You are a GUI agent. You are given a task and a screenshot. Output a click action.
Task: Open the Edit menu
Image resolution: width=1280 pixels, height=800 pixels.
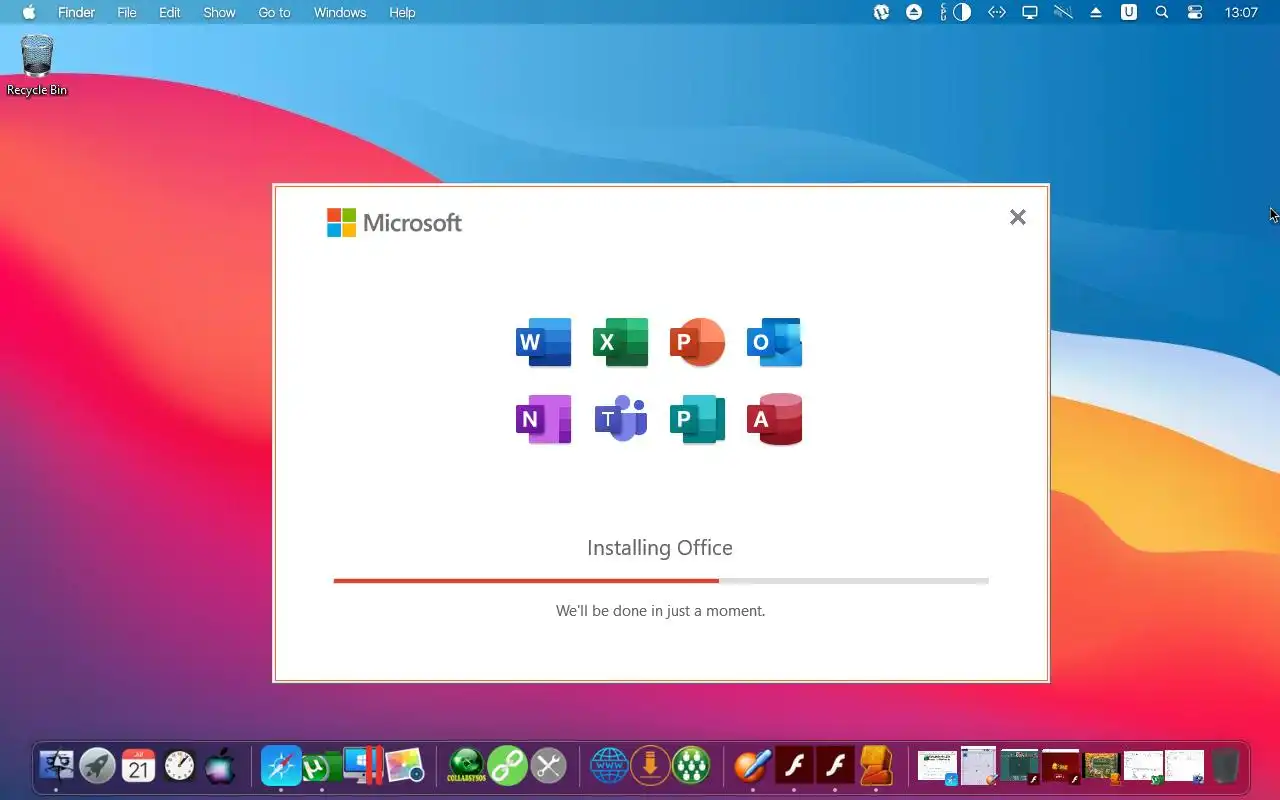pyautogui.click(x=170, y=12)
